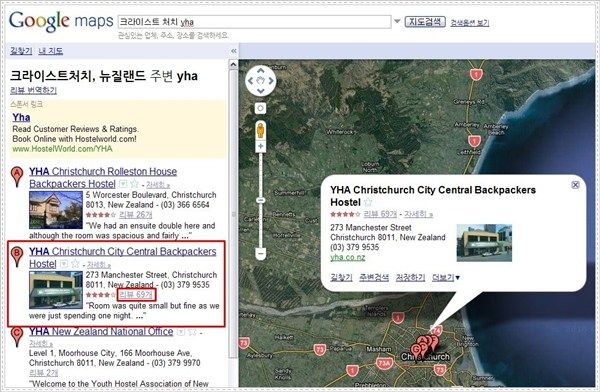Collapse the left results panel
The image size is (600, 392).
click(233, 51)
